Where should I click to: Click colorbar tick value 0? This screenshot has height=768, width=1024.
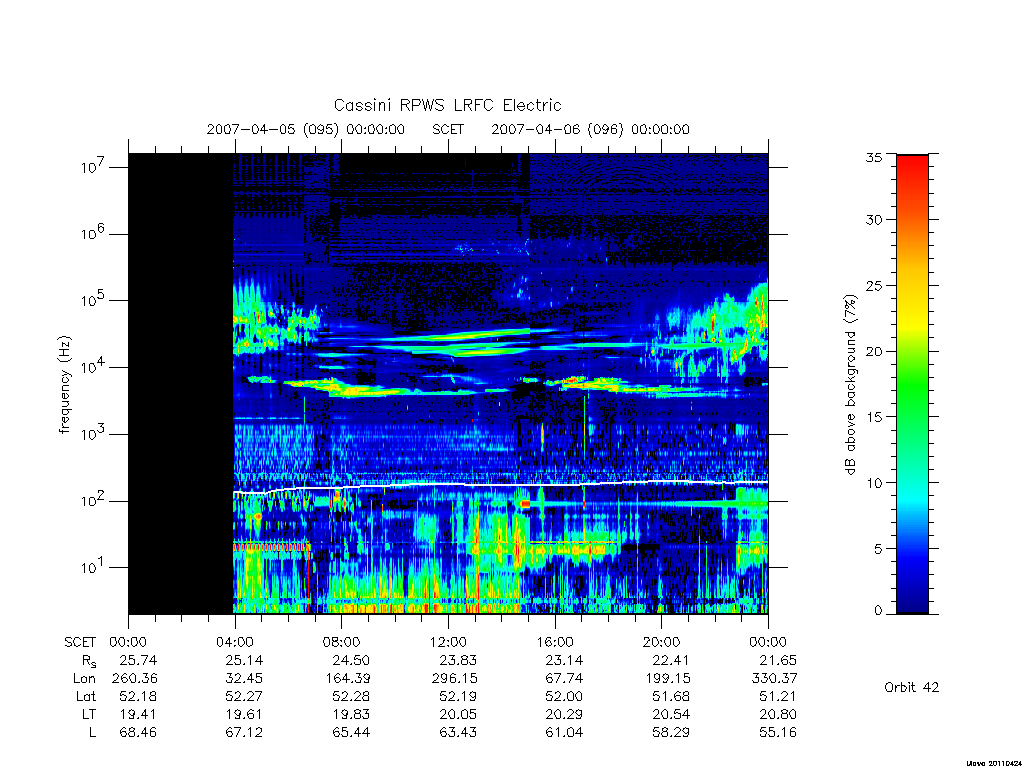[878, 611]
